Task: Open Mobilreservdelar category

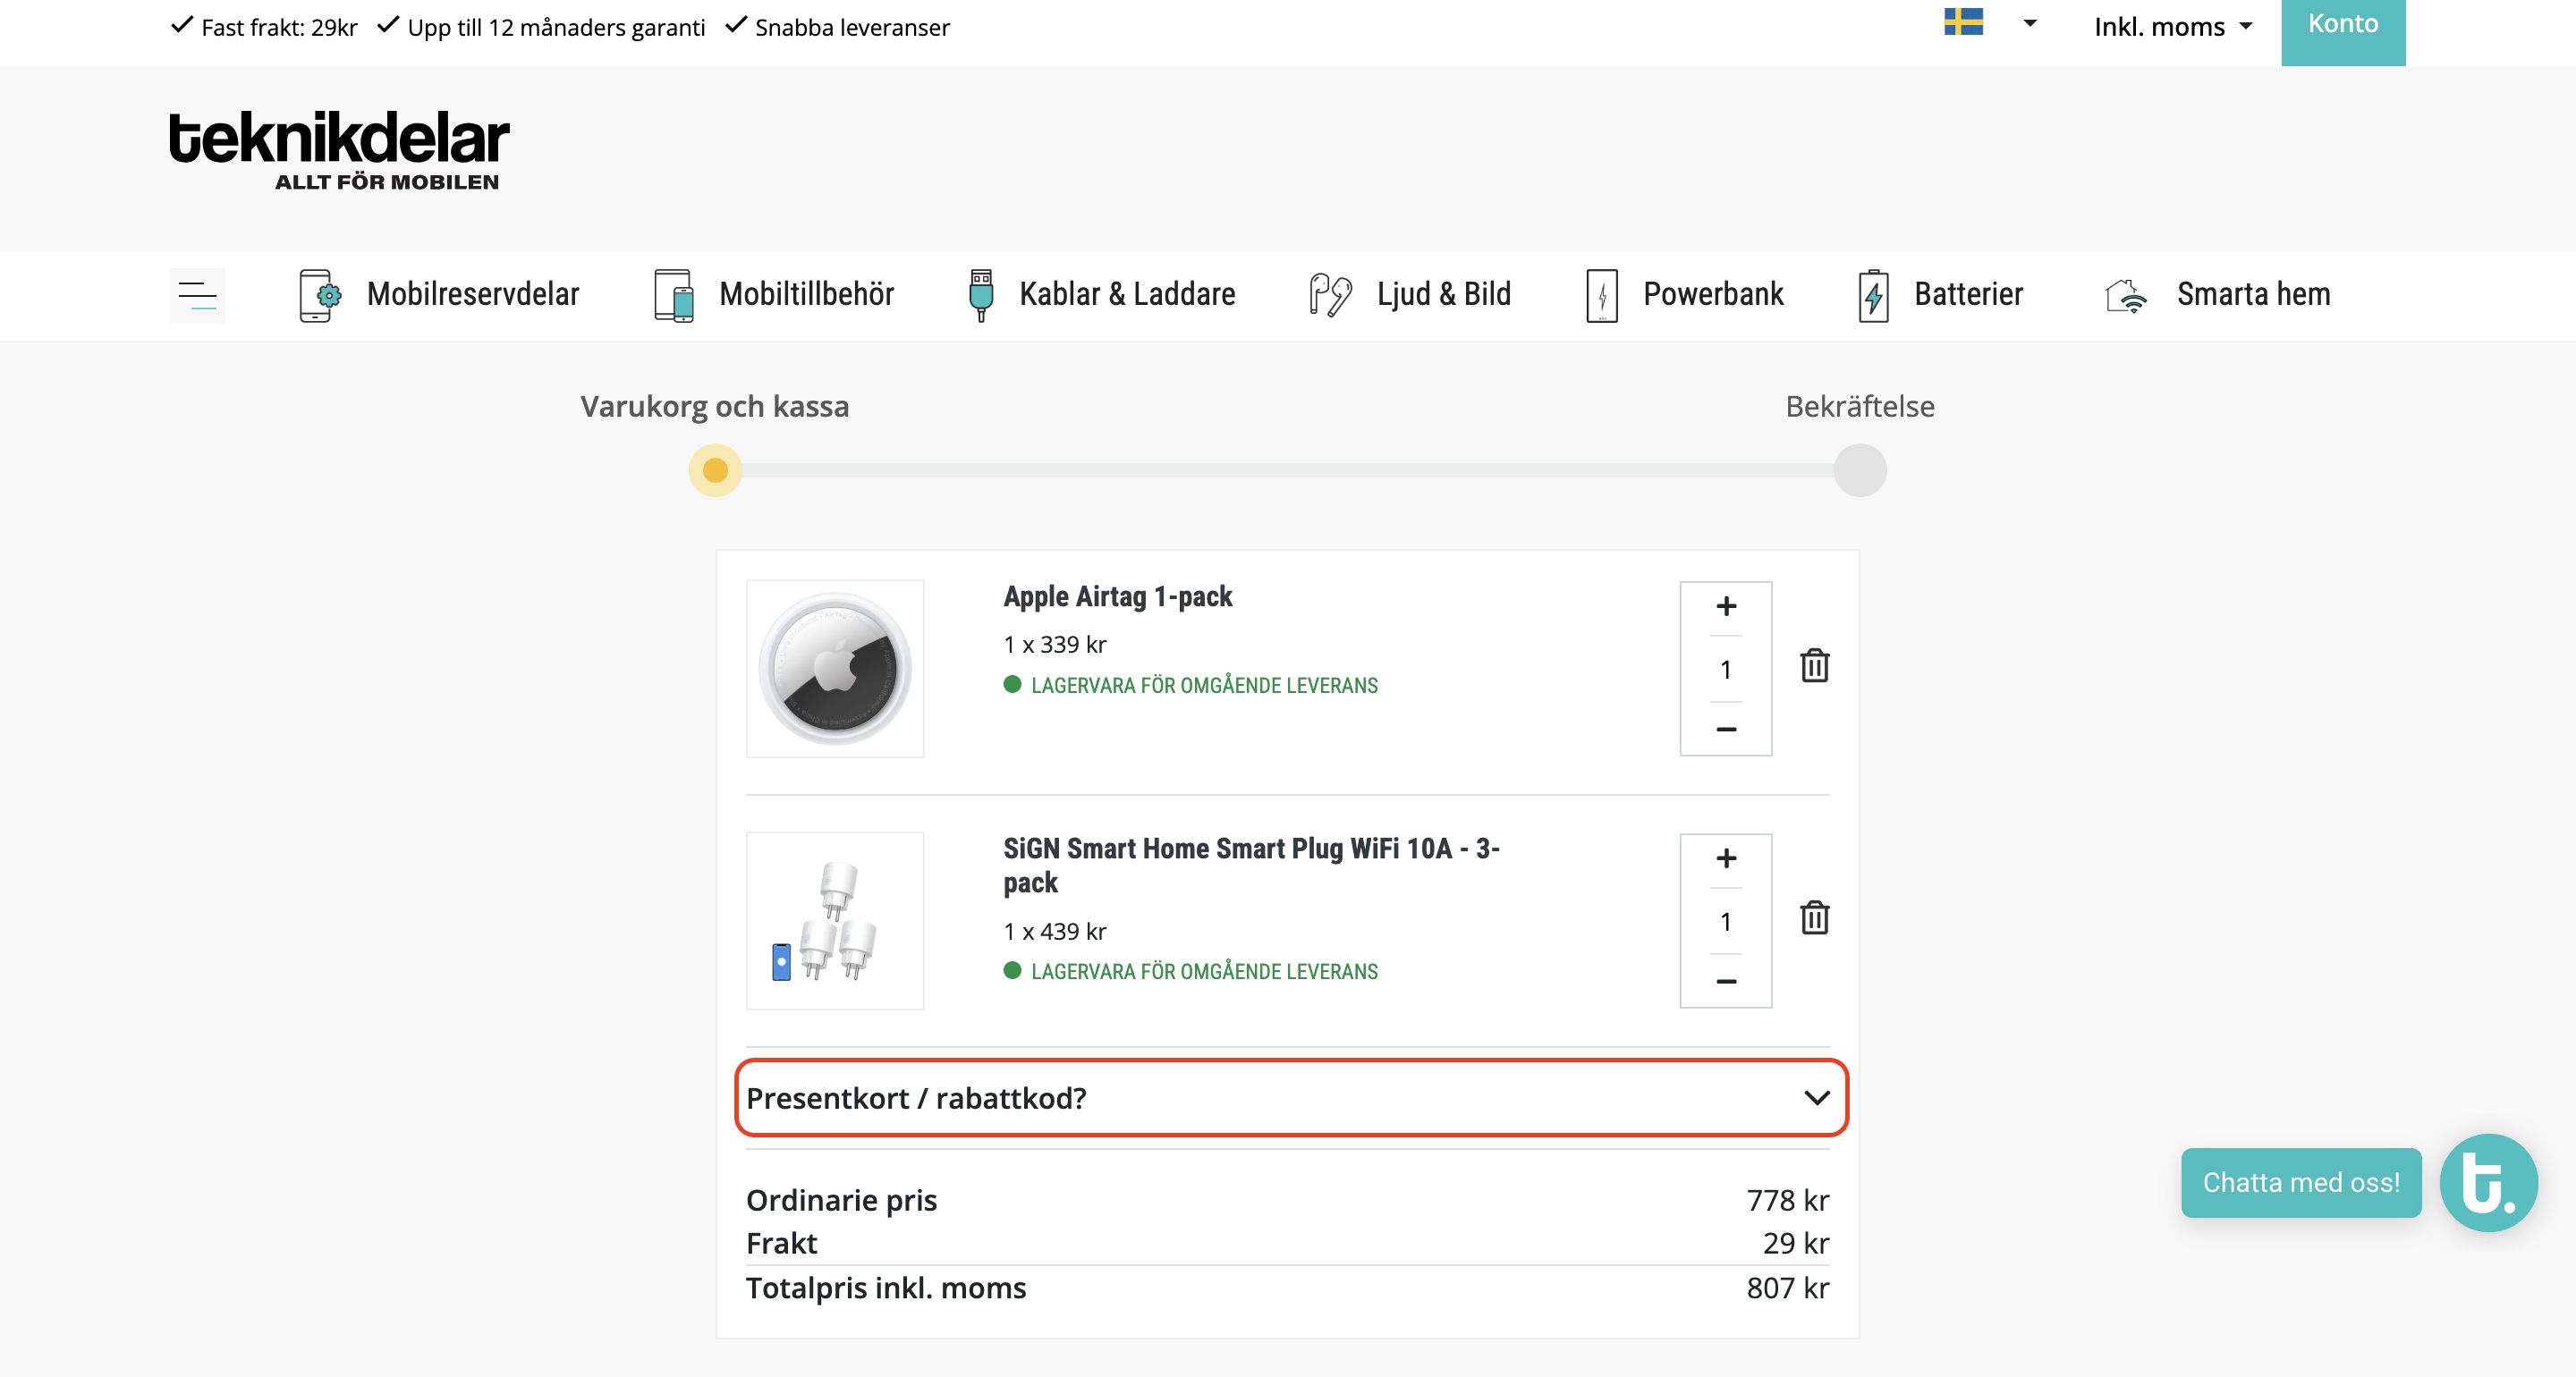Action: coord(472,295)
